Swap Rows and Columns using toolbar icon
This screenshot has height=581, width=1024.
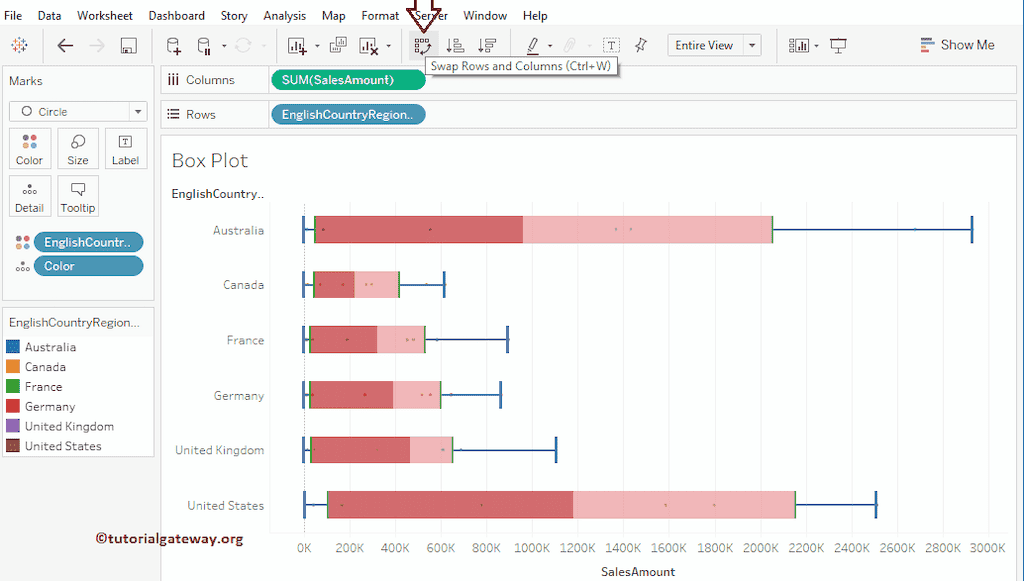422,45
